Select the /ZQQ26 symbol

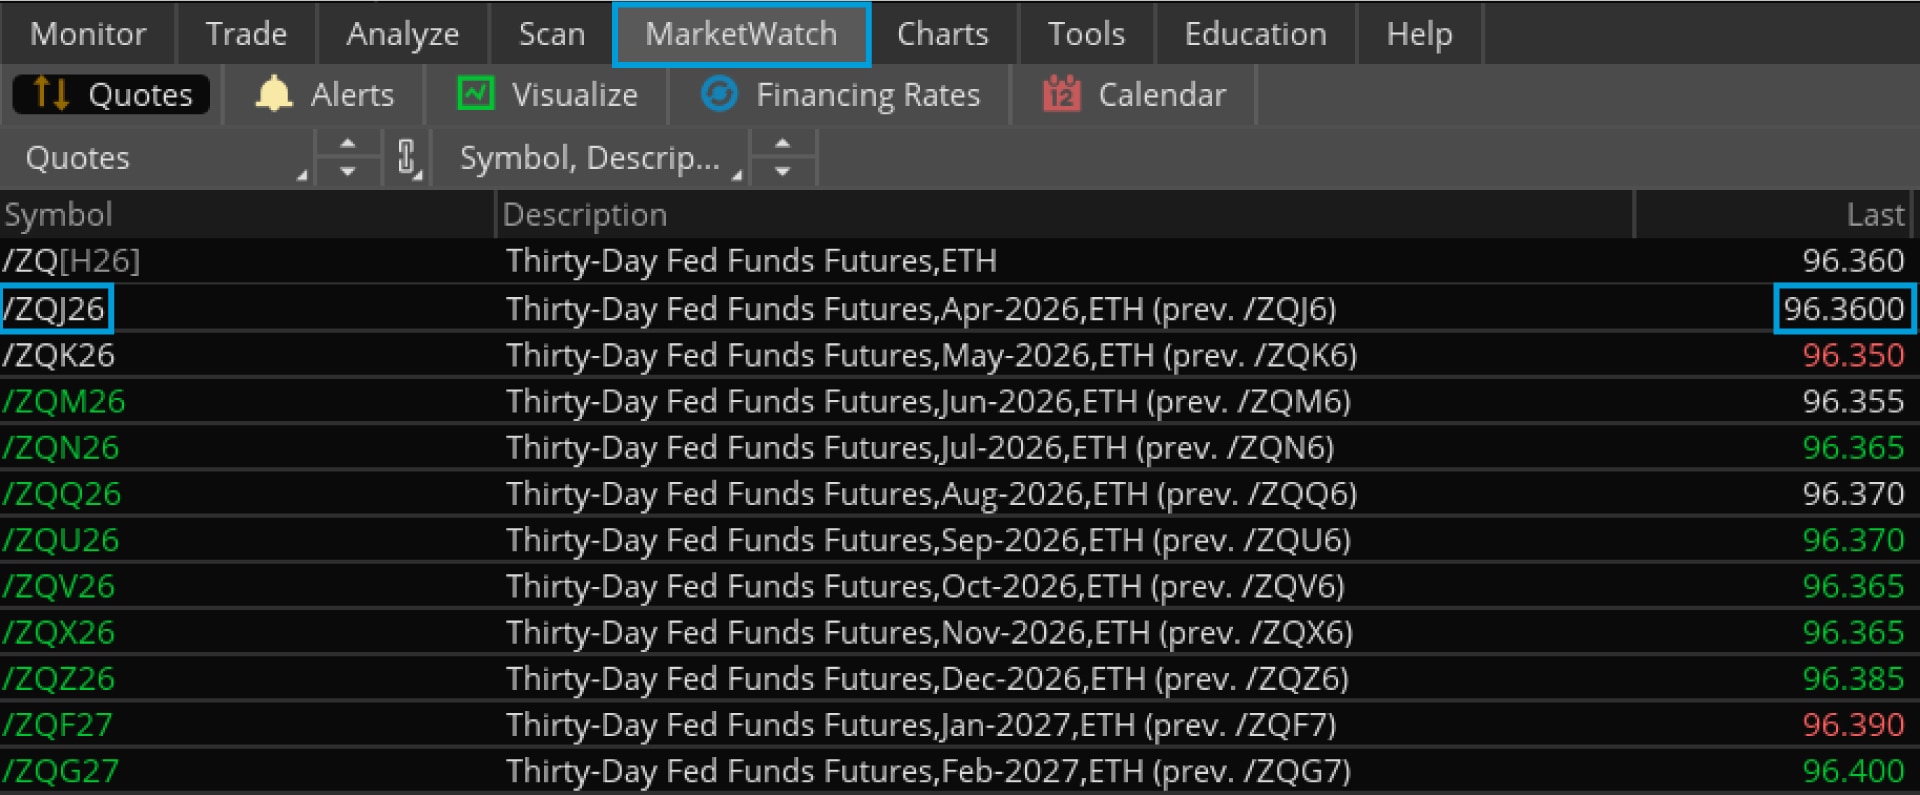(x=61, y=494)
